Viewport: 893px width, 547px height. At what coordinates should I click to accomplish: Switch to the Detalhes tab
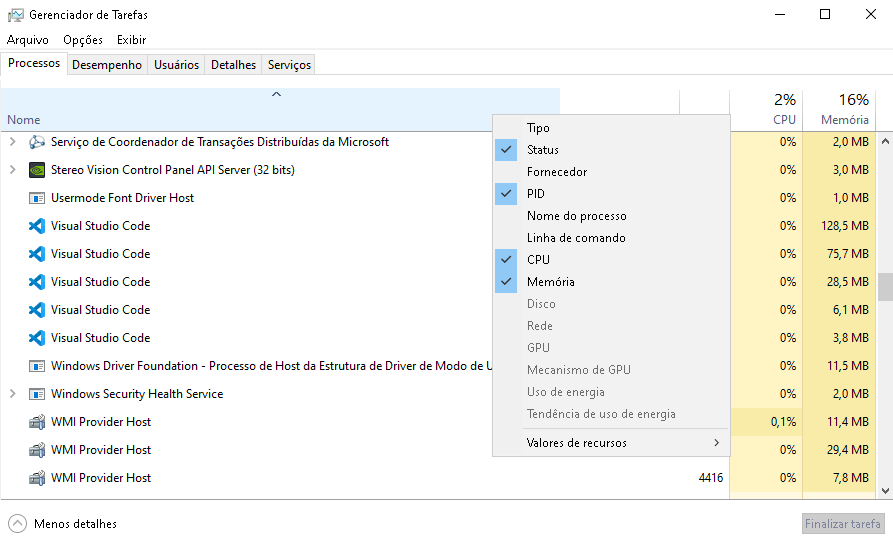tap(234, 65)
